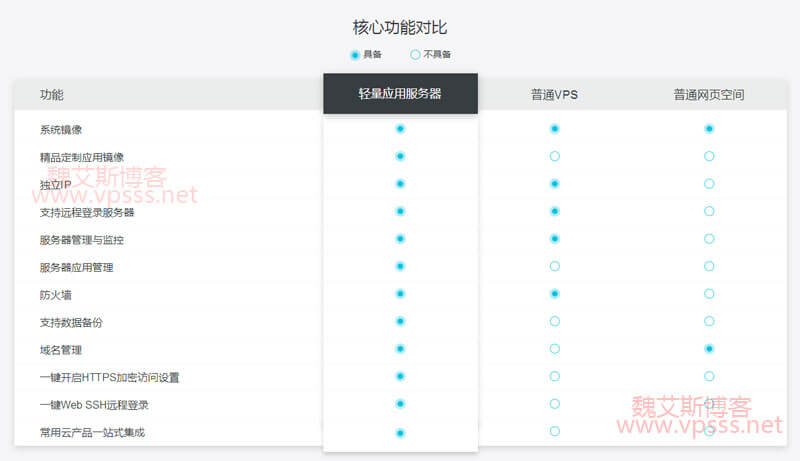The height and width of the screenshot is (461, 800).
Task: Select the 轻量应用服务器 column header
Action: pos(400,94)
